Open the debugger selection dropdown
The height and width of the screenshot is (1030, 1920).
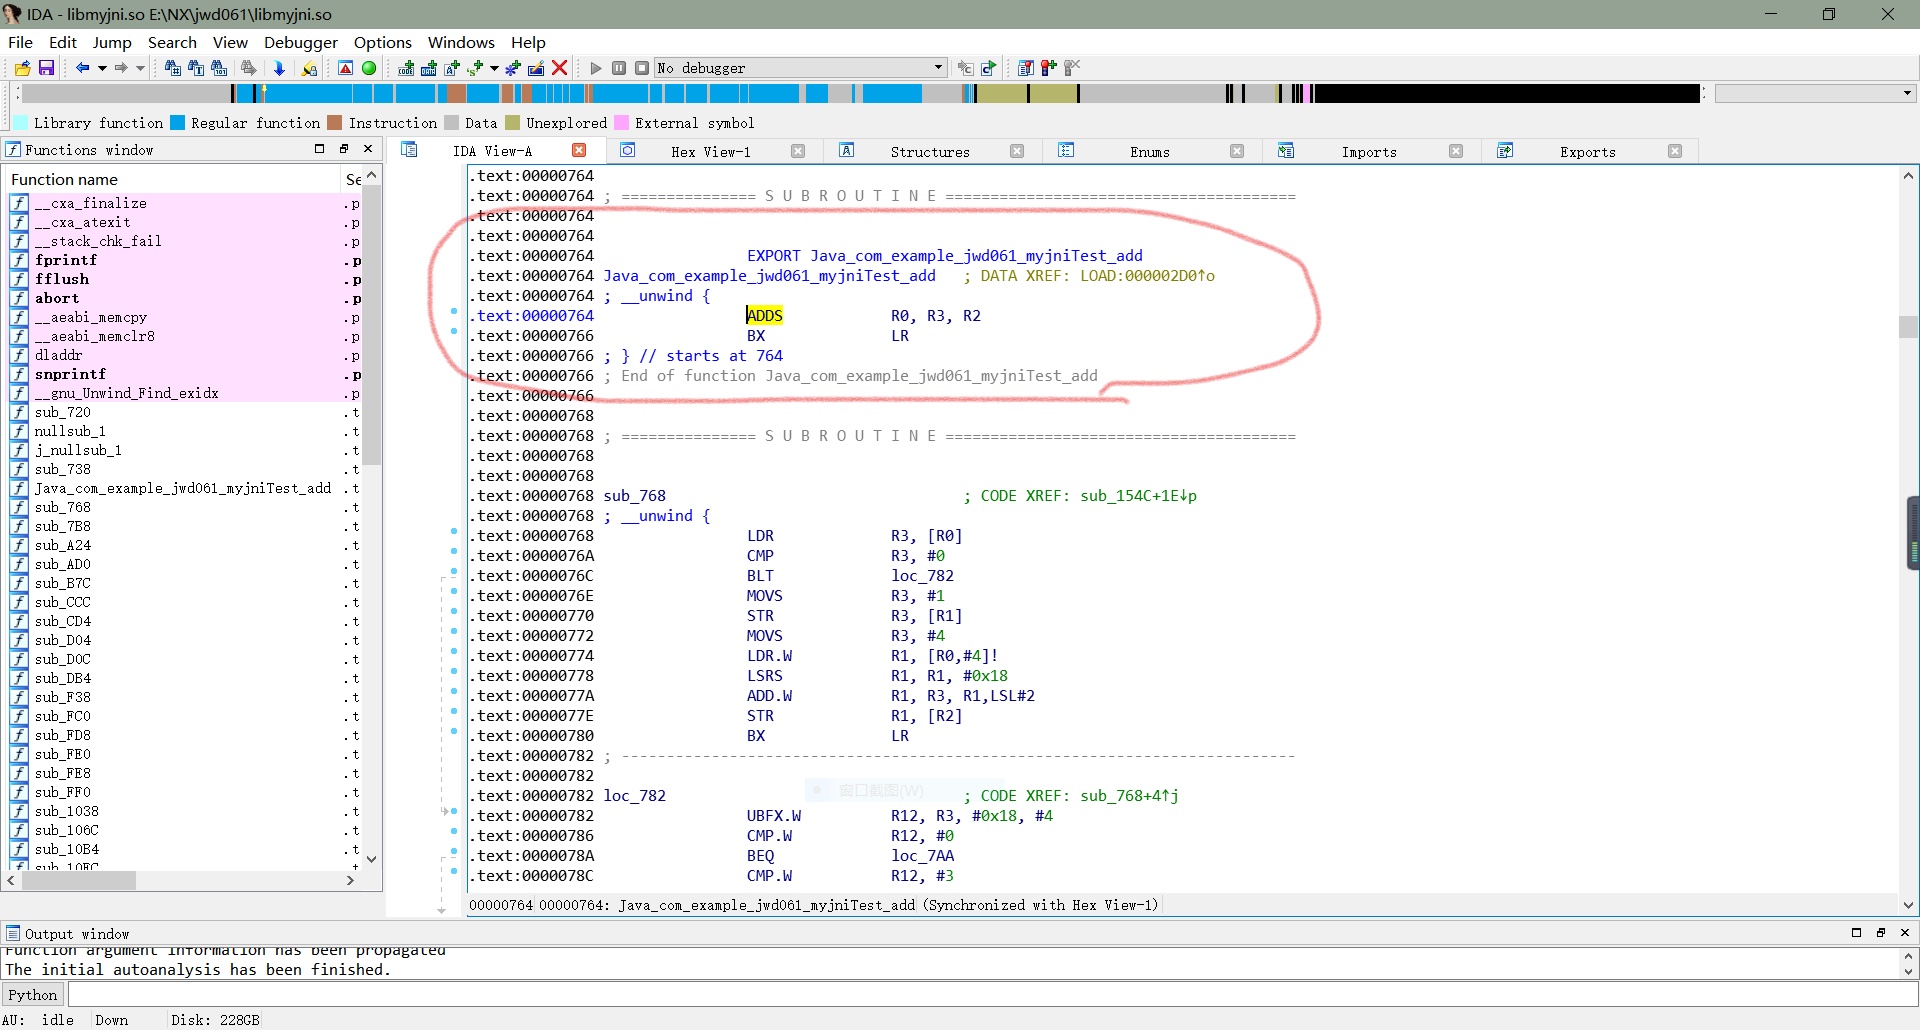coord(938,68)
